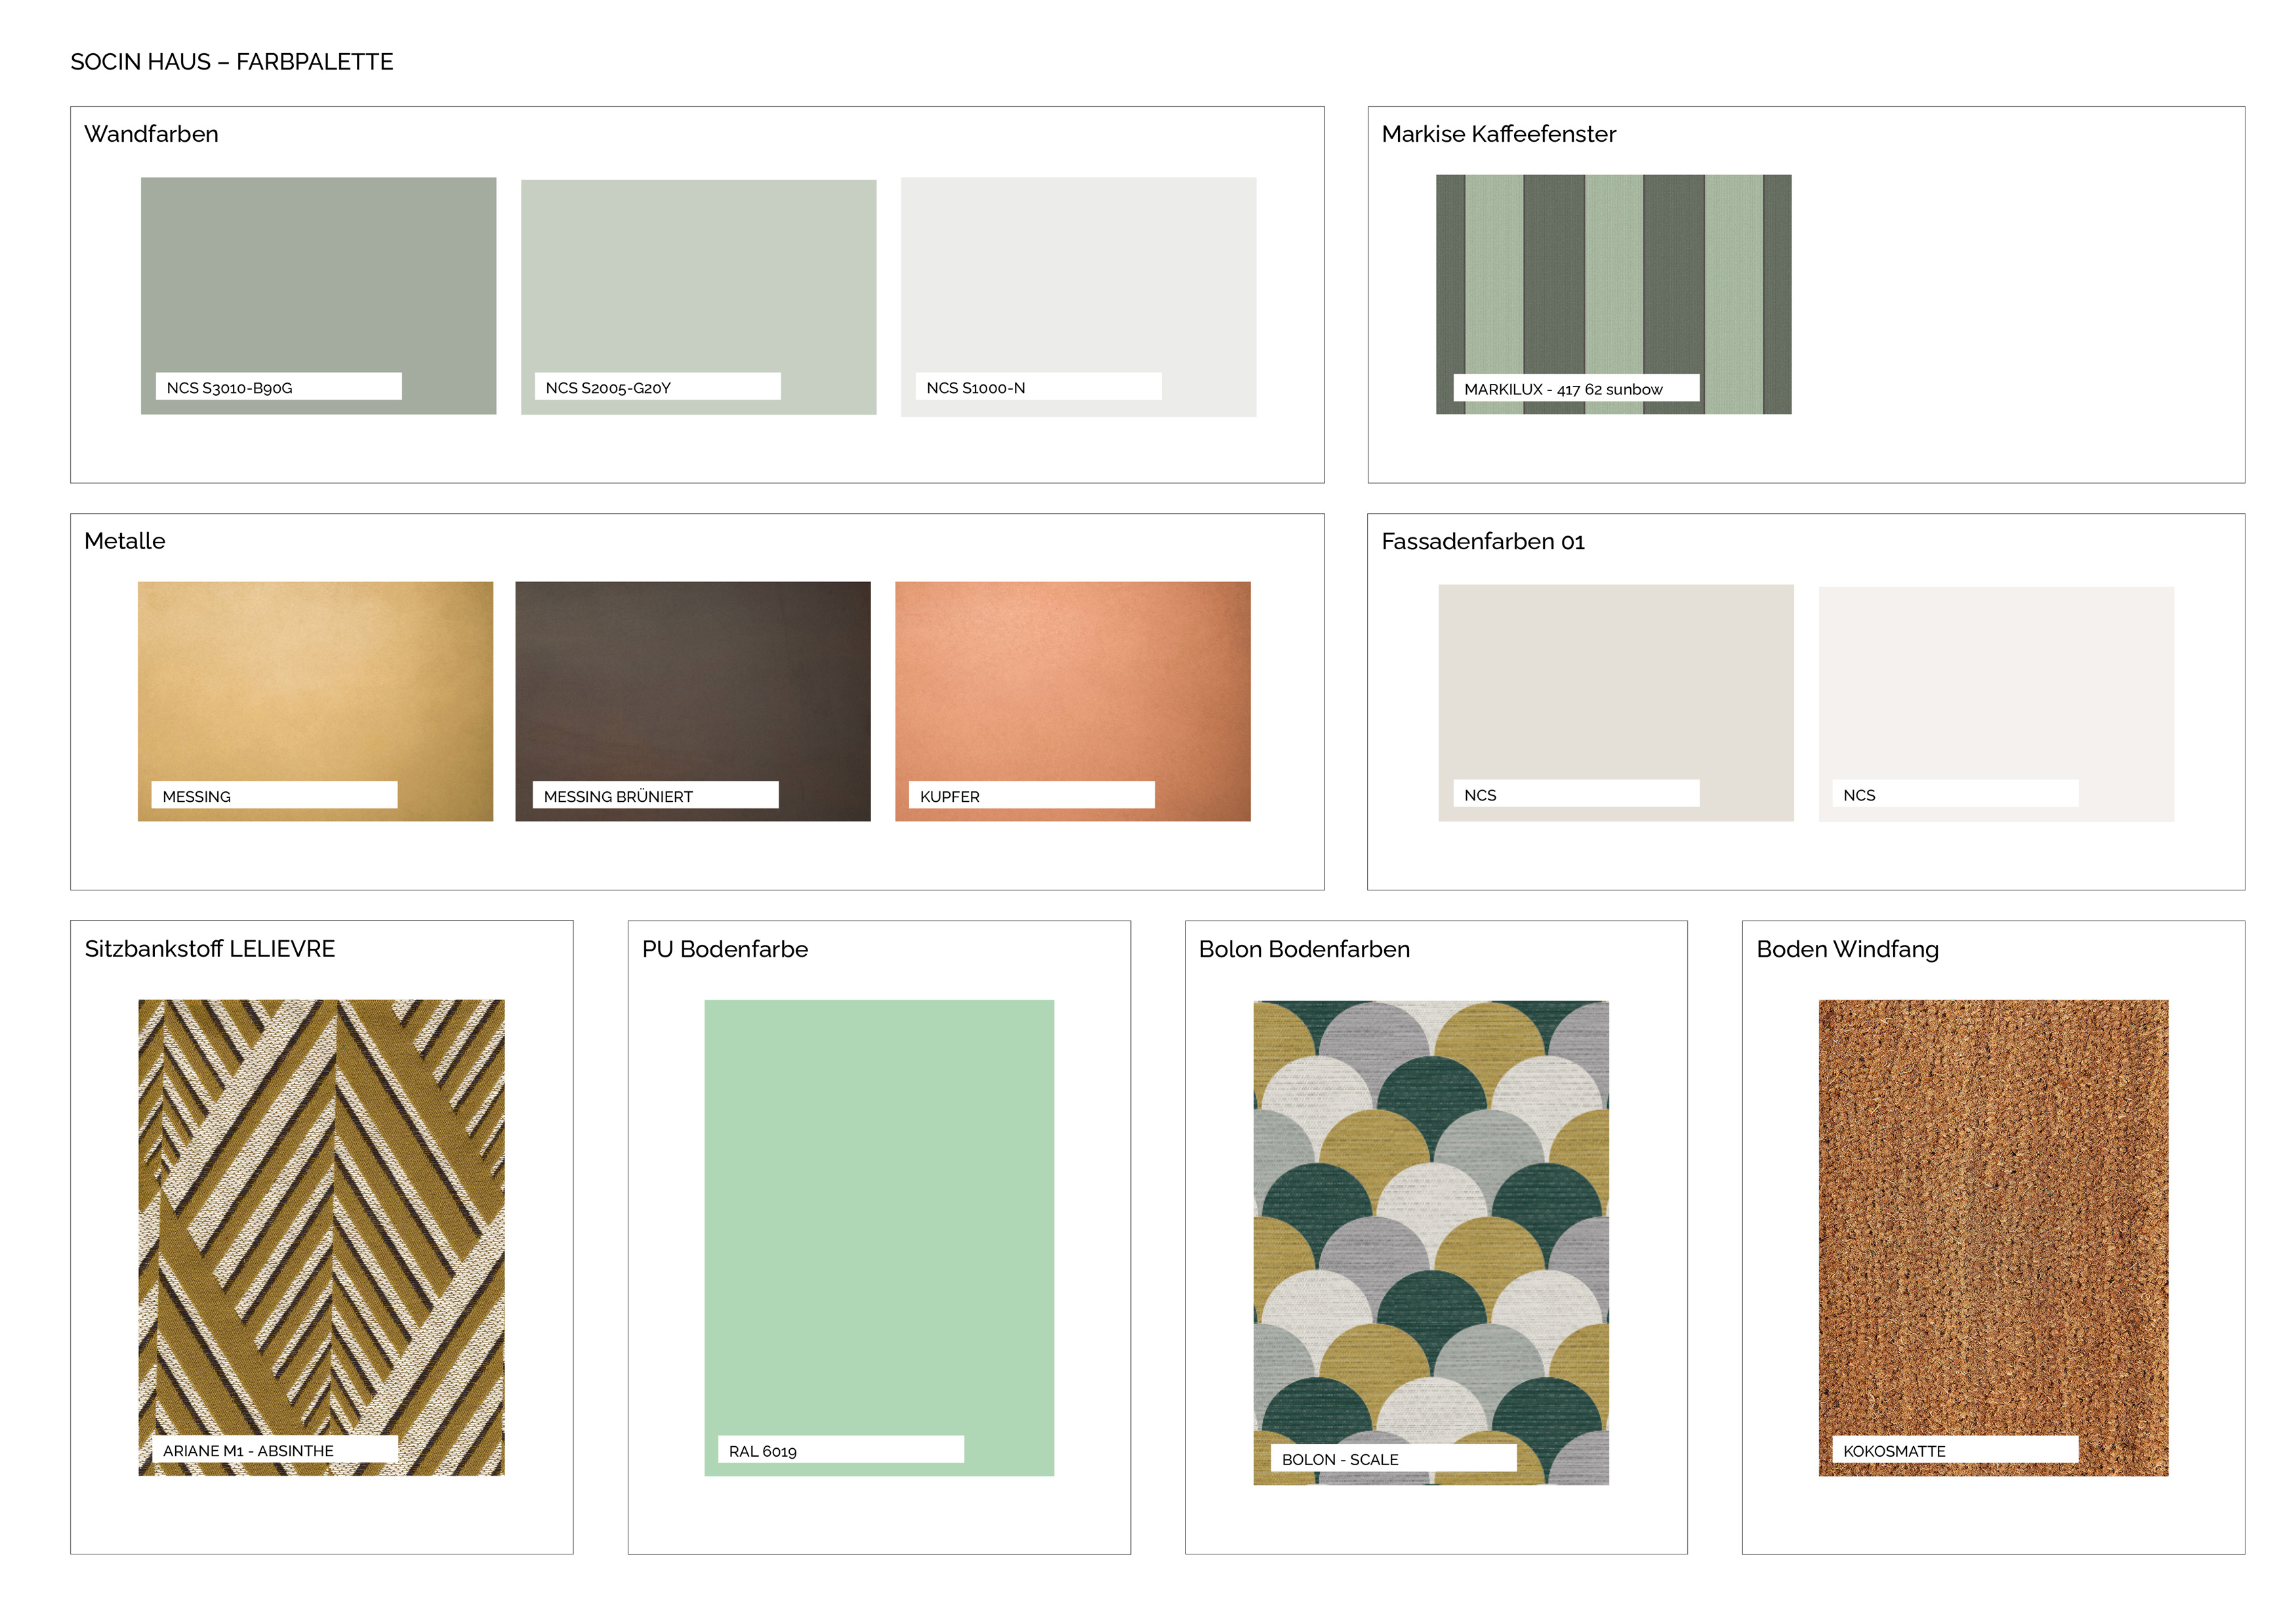Click the 'Metalle' section heading

click(x=125, y=541)
